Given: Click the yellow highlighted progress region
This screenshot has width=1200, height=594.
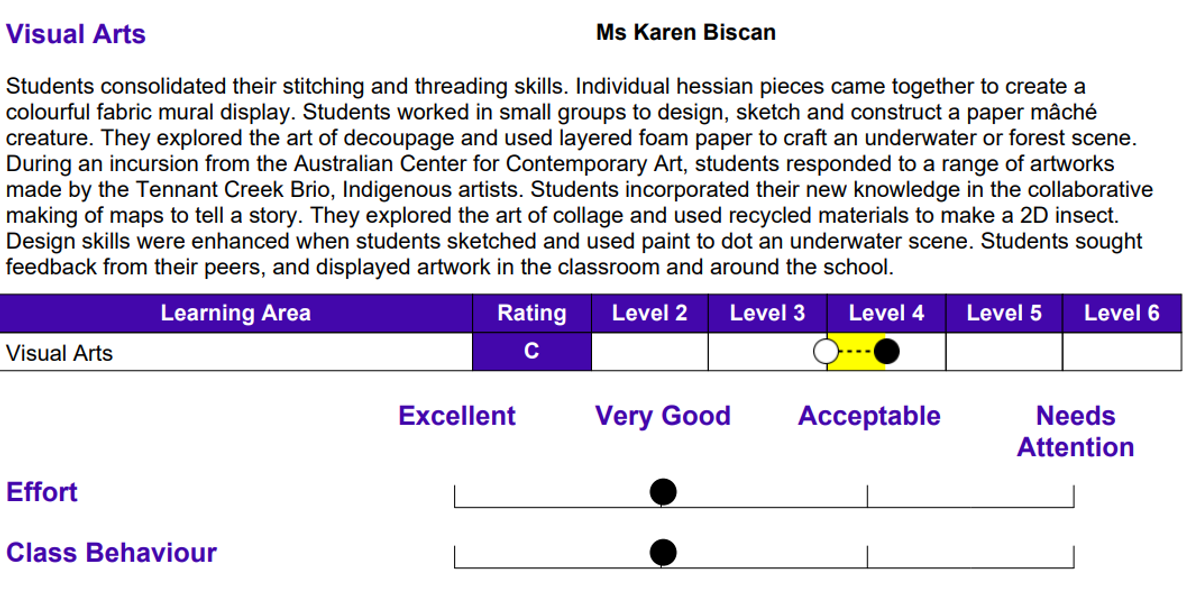Looking at the screenshot, I should pos(856,352).
